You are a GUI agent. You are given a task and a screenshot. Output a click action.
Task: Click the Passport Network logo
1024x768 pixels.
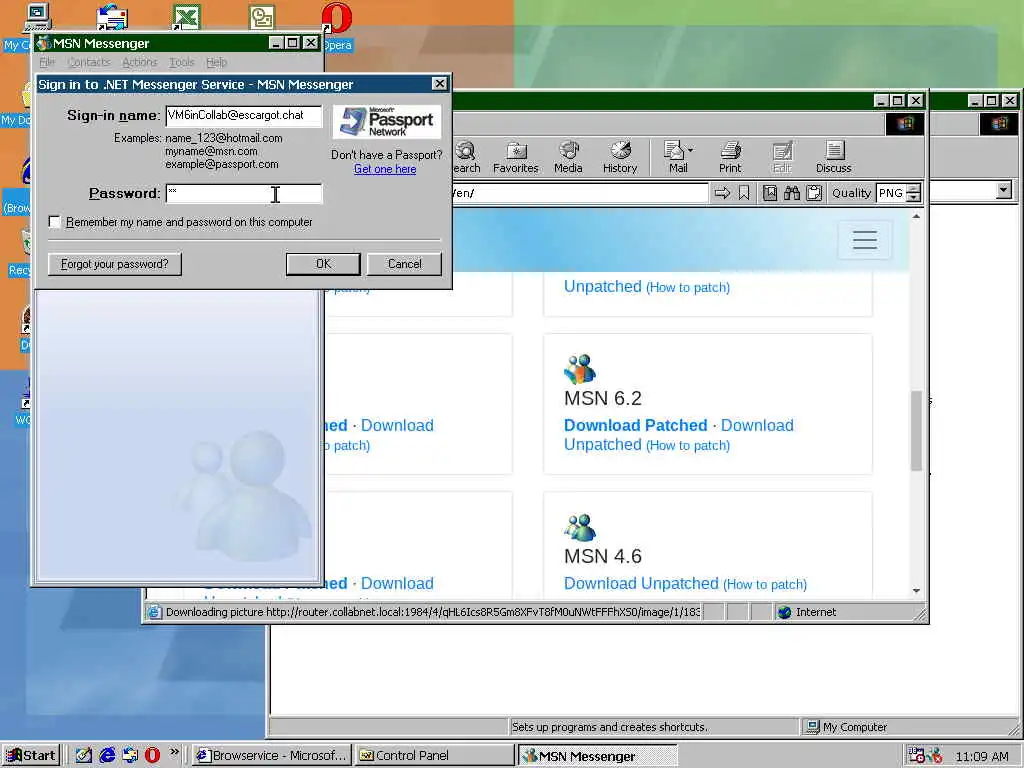tap(387, 121)
